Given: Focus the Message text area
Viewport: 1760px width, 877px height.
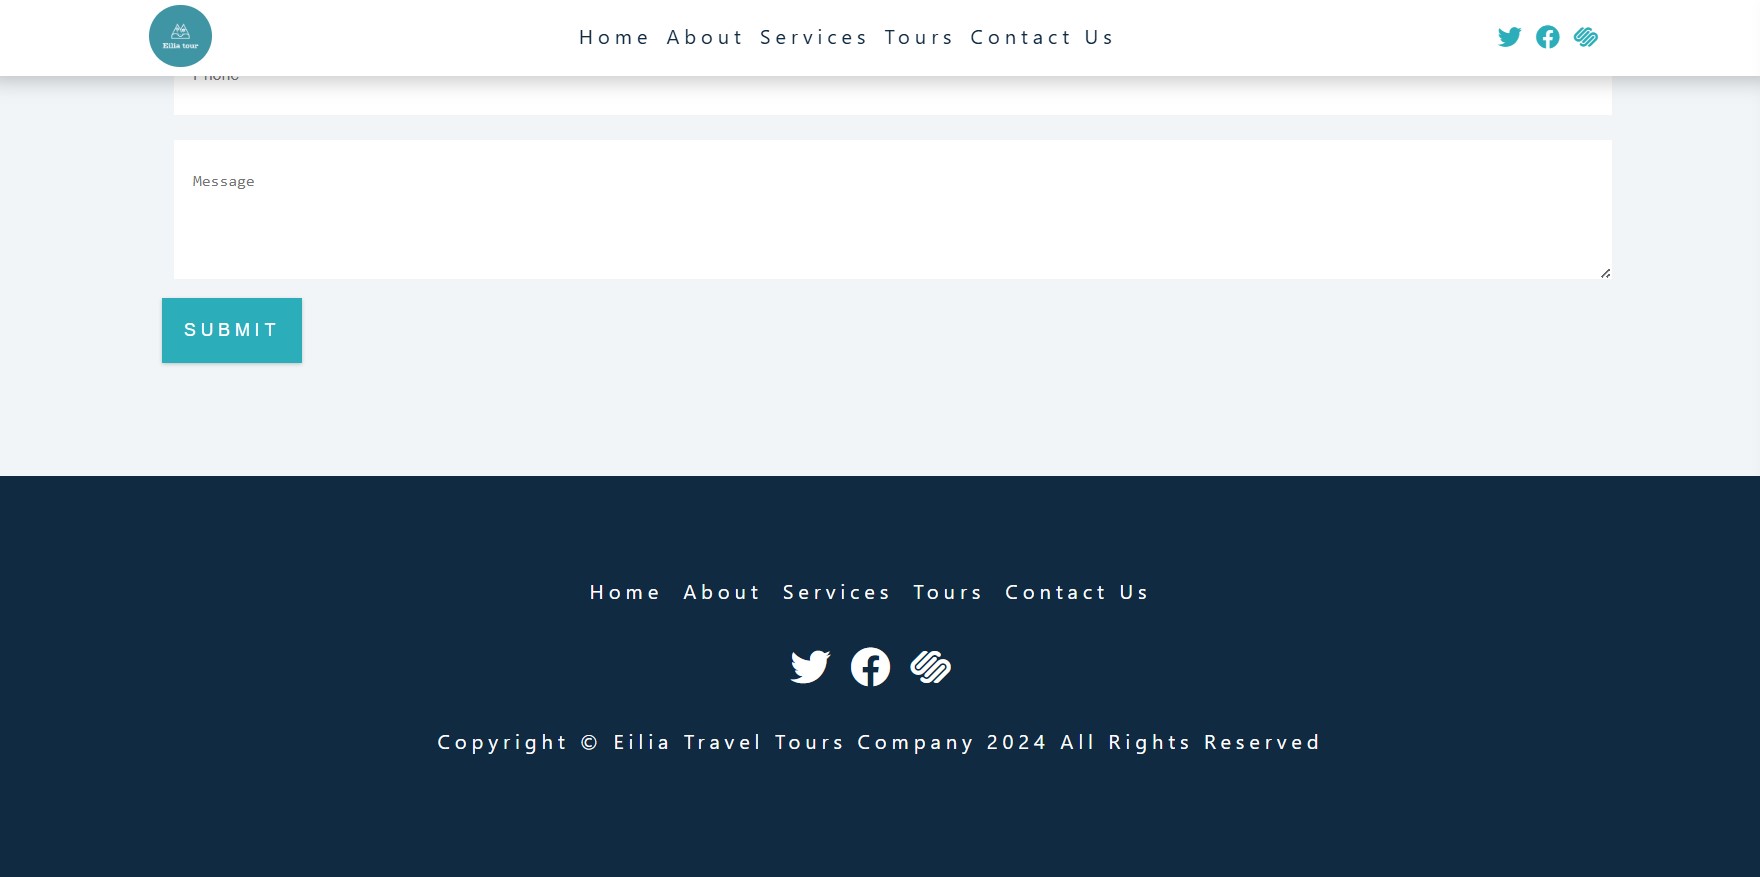Looking at the screenshot, I should point(892,209).
